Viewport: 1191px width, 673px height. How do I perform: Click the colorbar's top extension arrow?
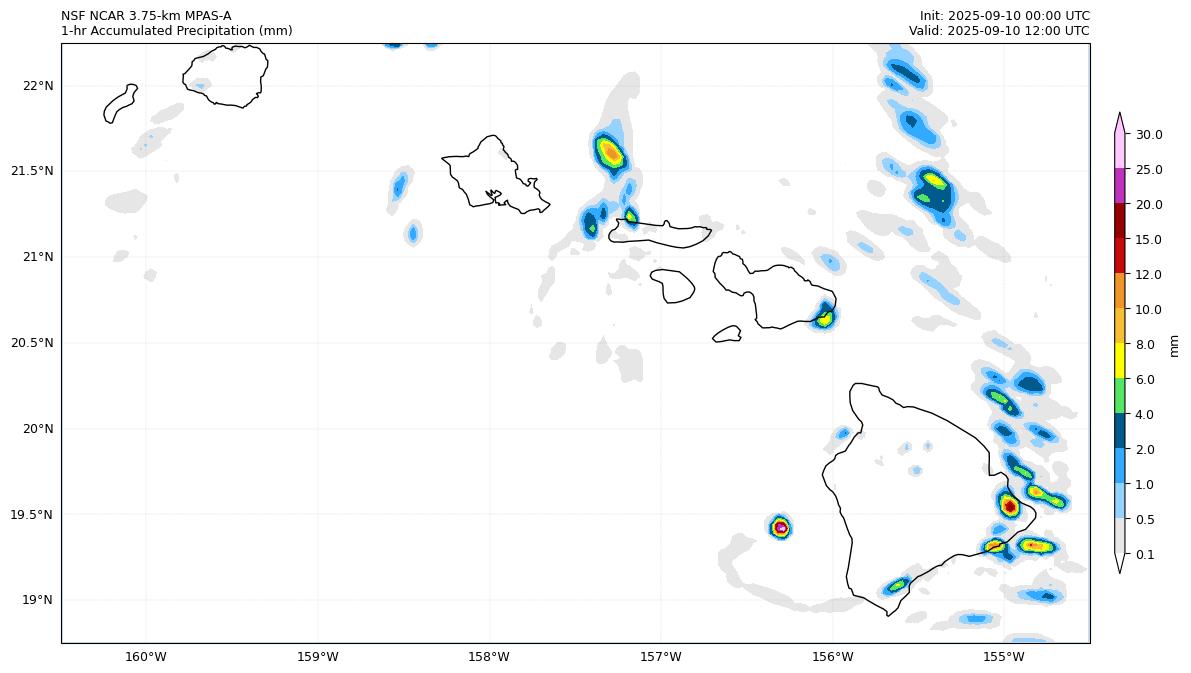point(1120,122)
